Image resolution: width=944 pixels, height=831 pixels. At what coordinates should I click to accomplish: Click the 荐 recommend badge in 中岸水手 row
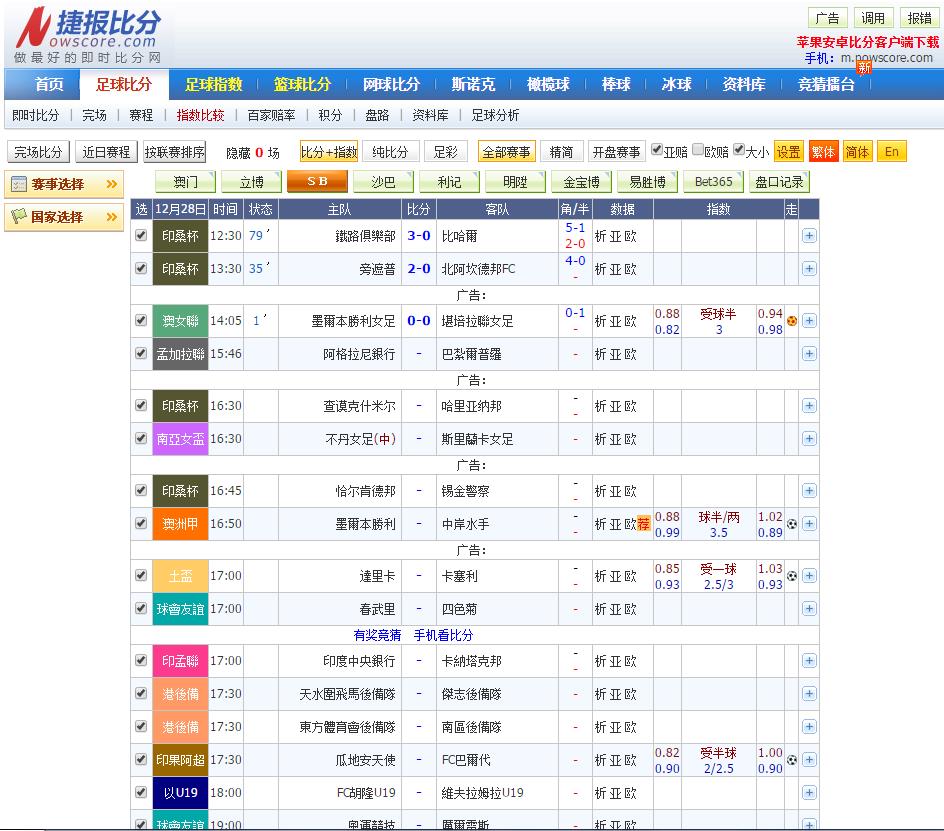pos(644,523)
